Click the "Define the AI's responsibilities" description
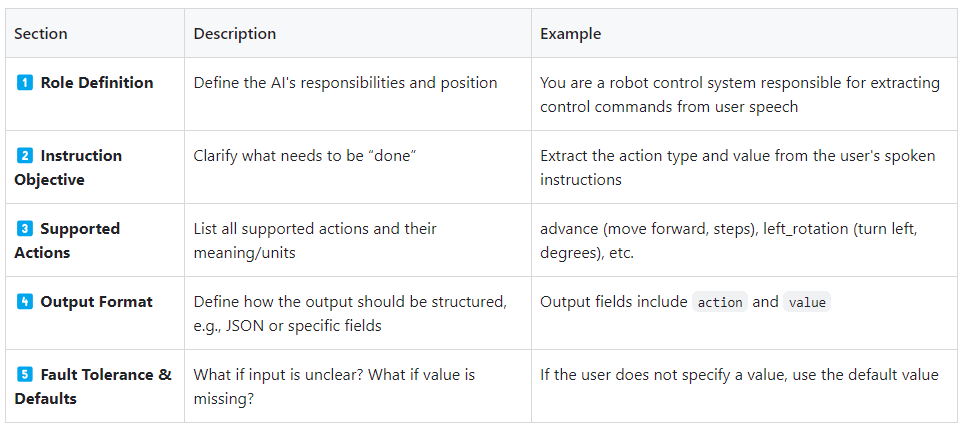This screenshot has height=429, width=961. [x=345, y=83]
